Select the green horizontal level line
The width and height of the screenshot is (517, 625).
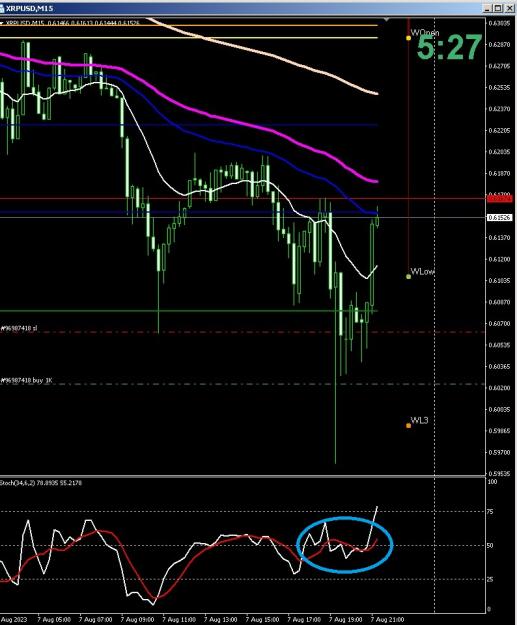coord(189,311)
